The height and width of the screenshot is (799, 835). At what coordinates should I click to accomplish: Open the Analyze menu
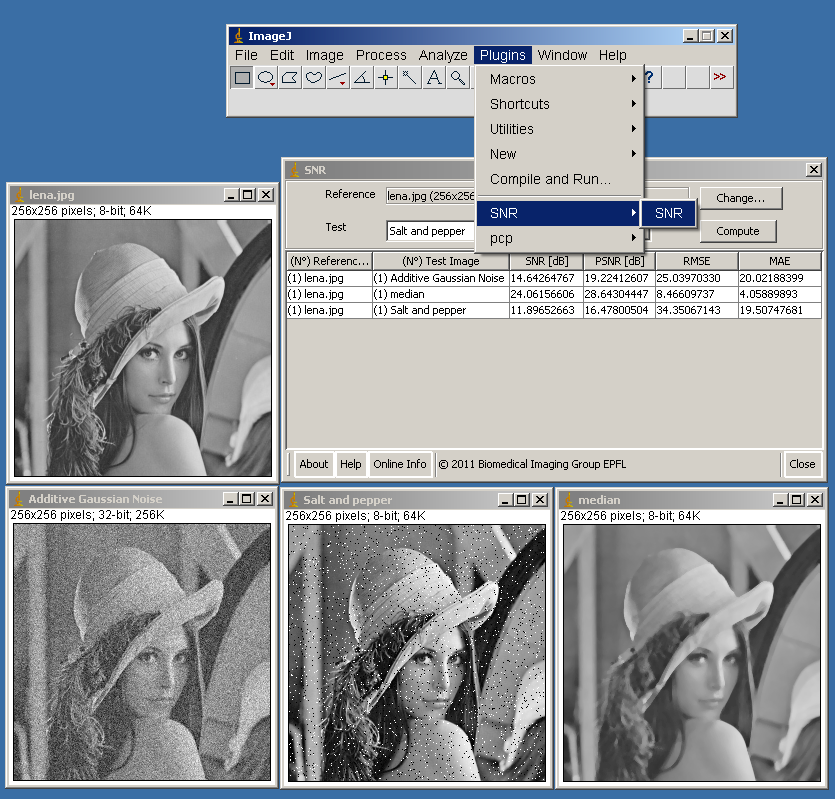(x=443, y=55)
